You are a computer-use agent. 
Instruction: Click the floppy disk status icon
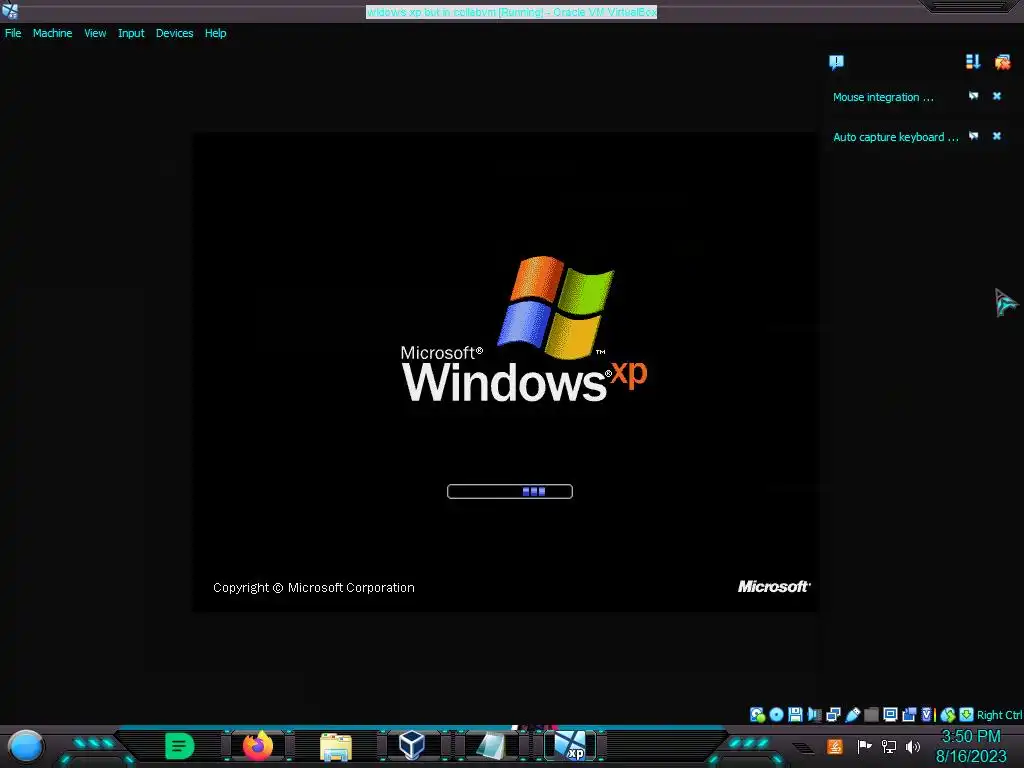795,714
